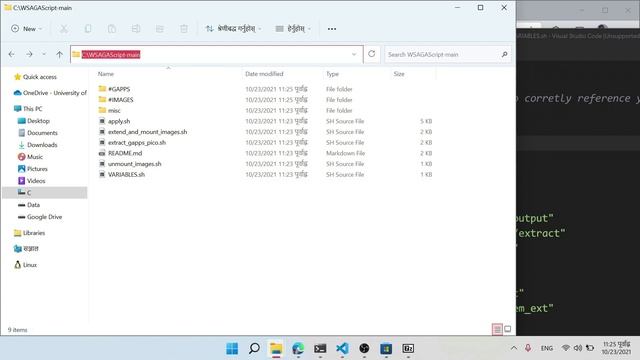This screenshot has height=360, width=640.
Task: Open Downloads in sidebar
Action: pyautogui.click(x=38, y=145)
